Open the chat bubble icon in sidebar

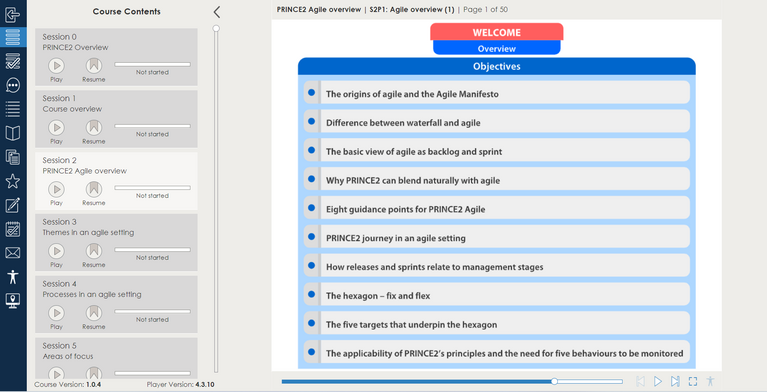tap(13, 85)
